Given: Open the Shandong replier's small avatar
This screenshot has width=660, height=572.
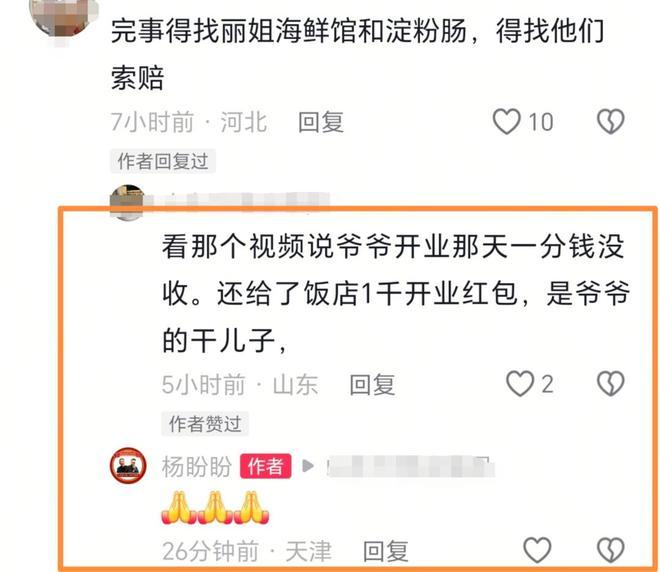Looking at the screenshot, I should coord(127,202).
